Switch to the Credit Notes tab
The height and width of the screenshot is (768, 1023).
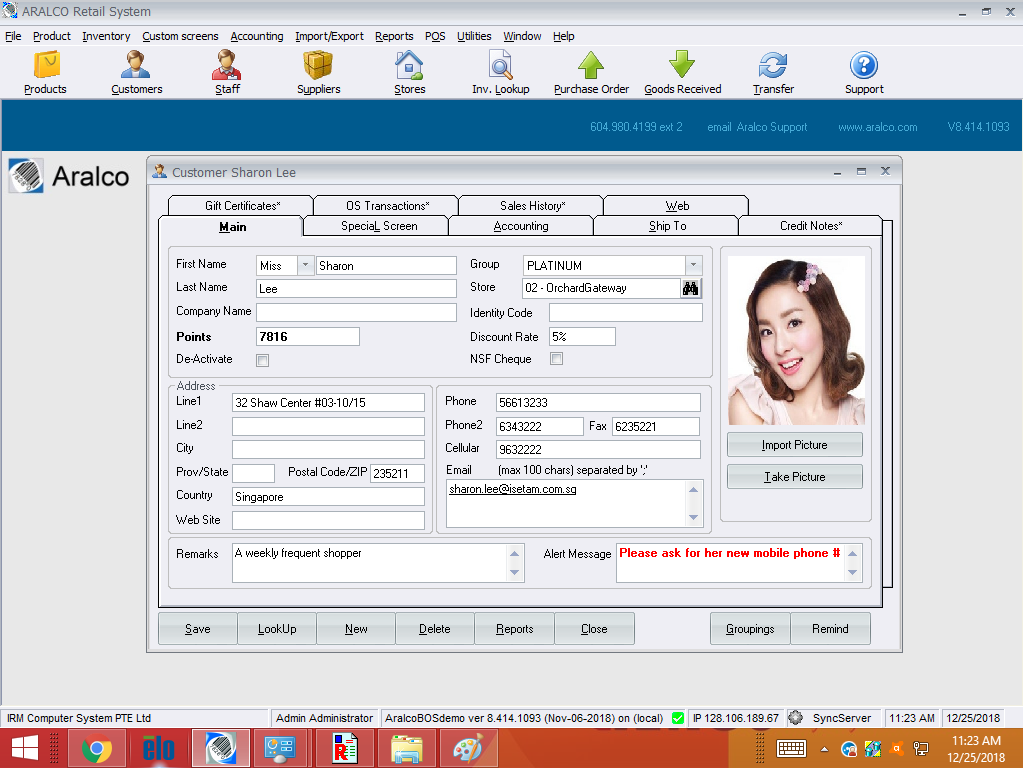[811, 226]
